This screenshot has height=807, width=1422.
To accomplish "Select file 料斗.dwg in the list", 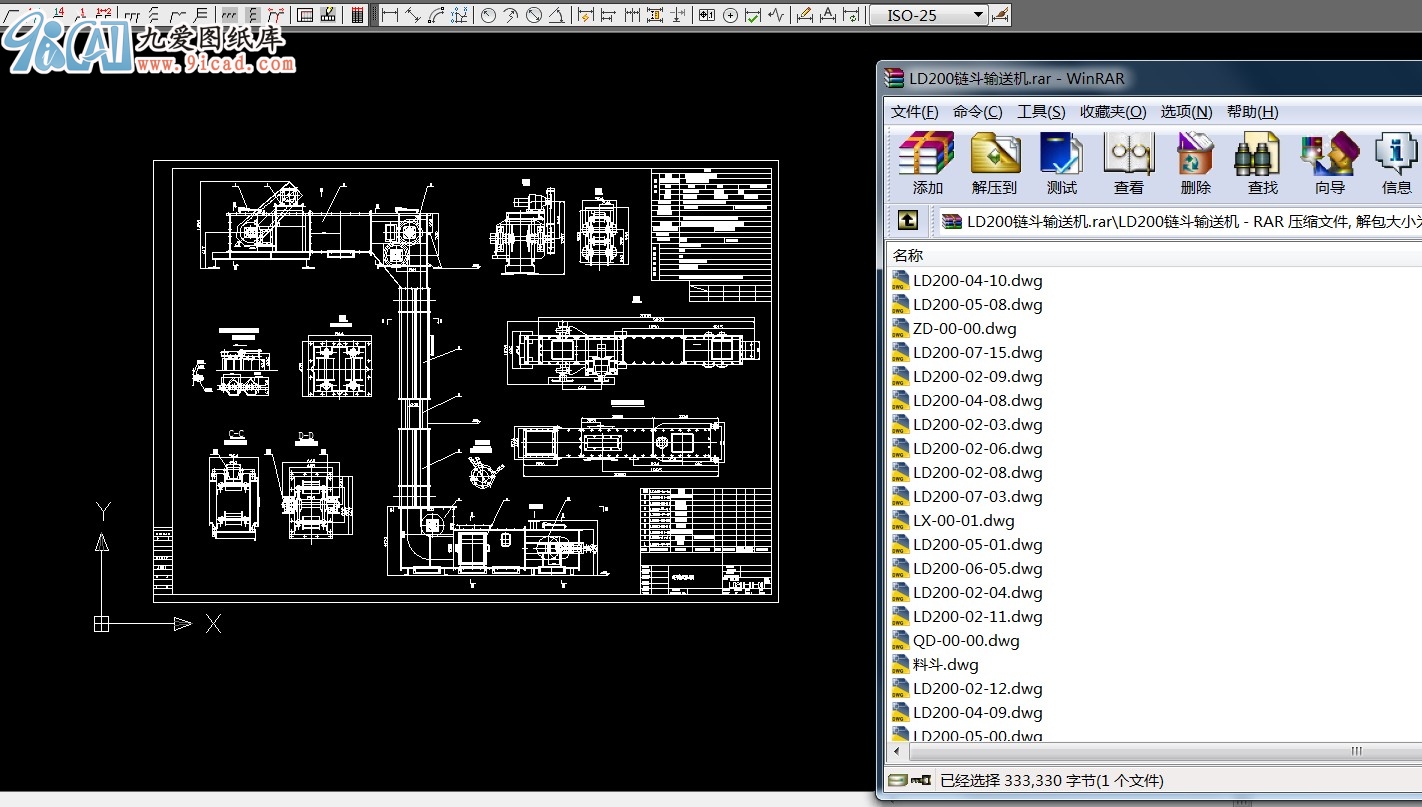I will tap(935, 664).
